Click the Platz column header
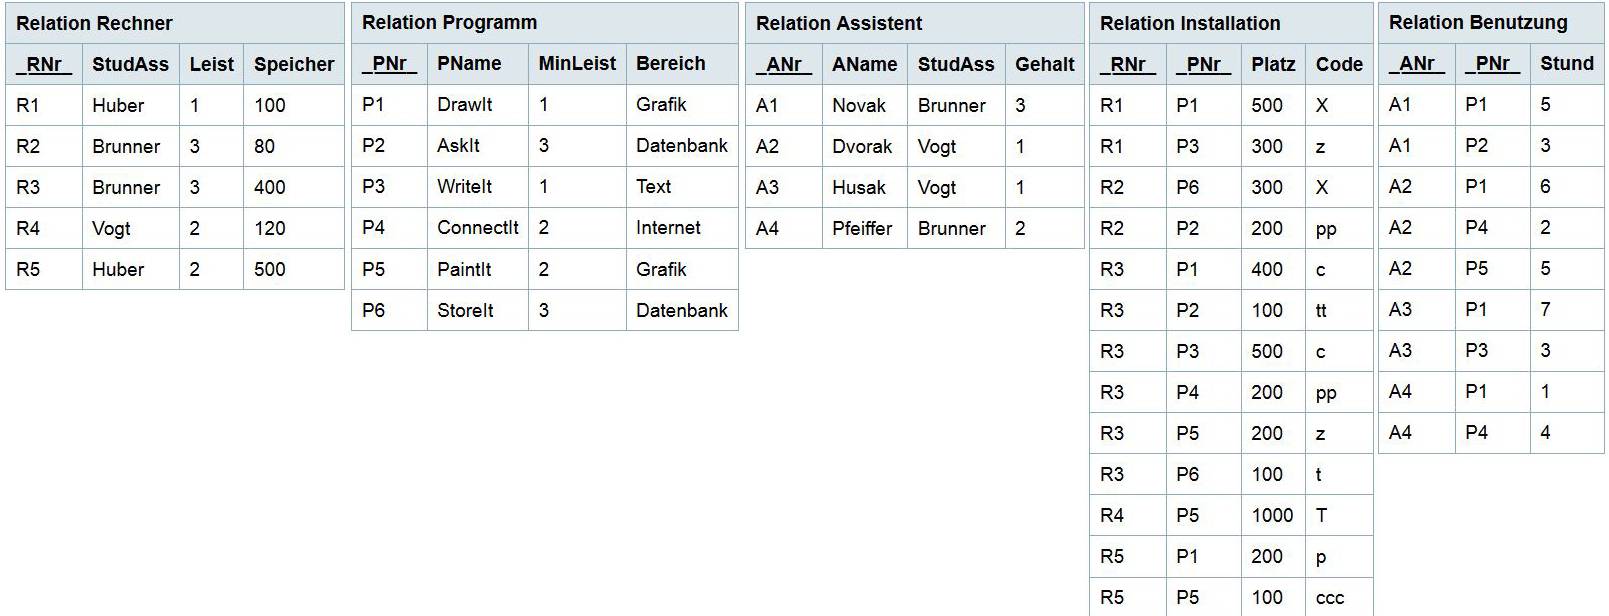This screenshot has width=1609, height=616. tap(1272, 64)
